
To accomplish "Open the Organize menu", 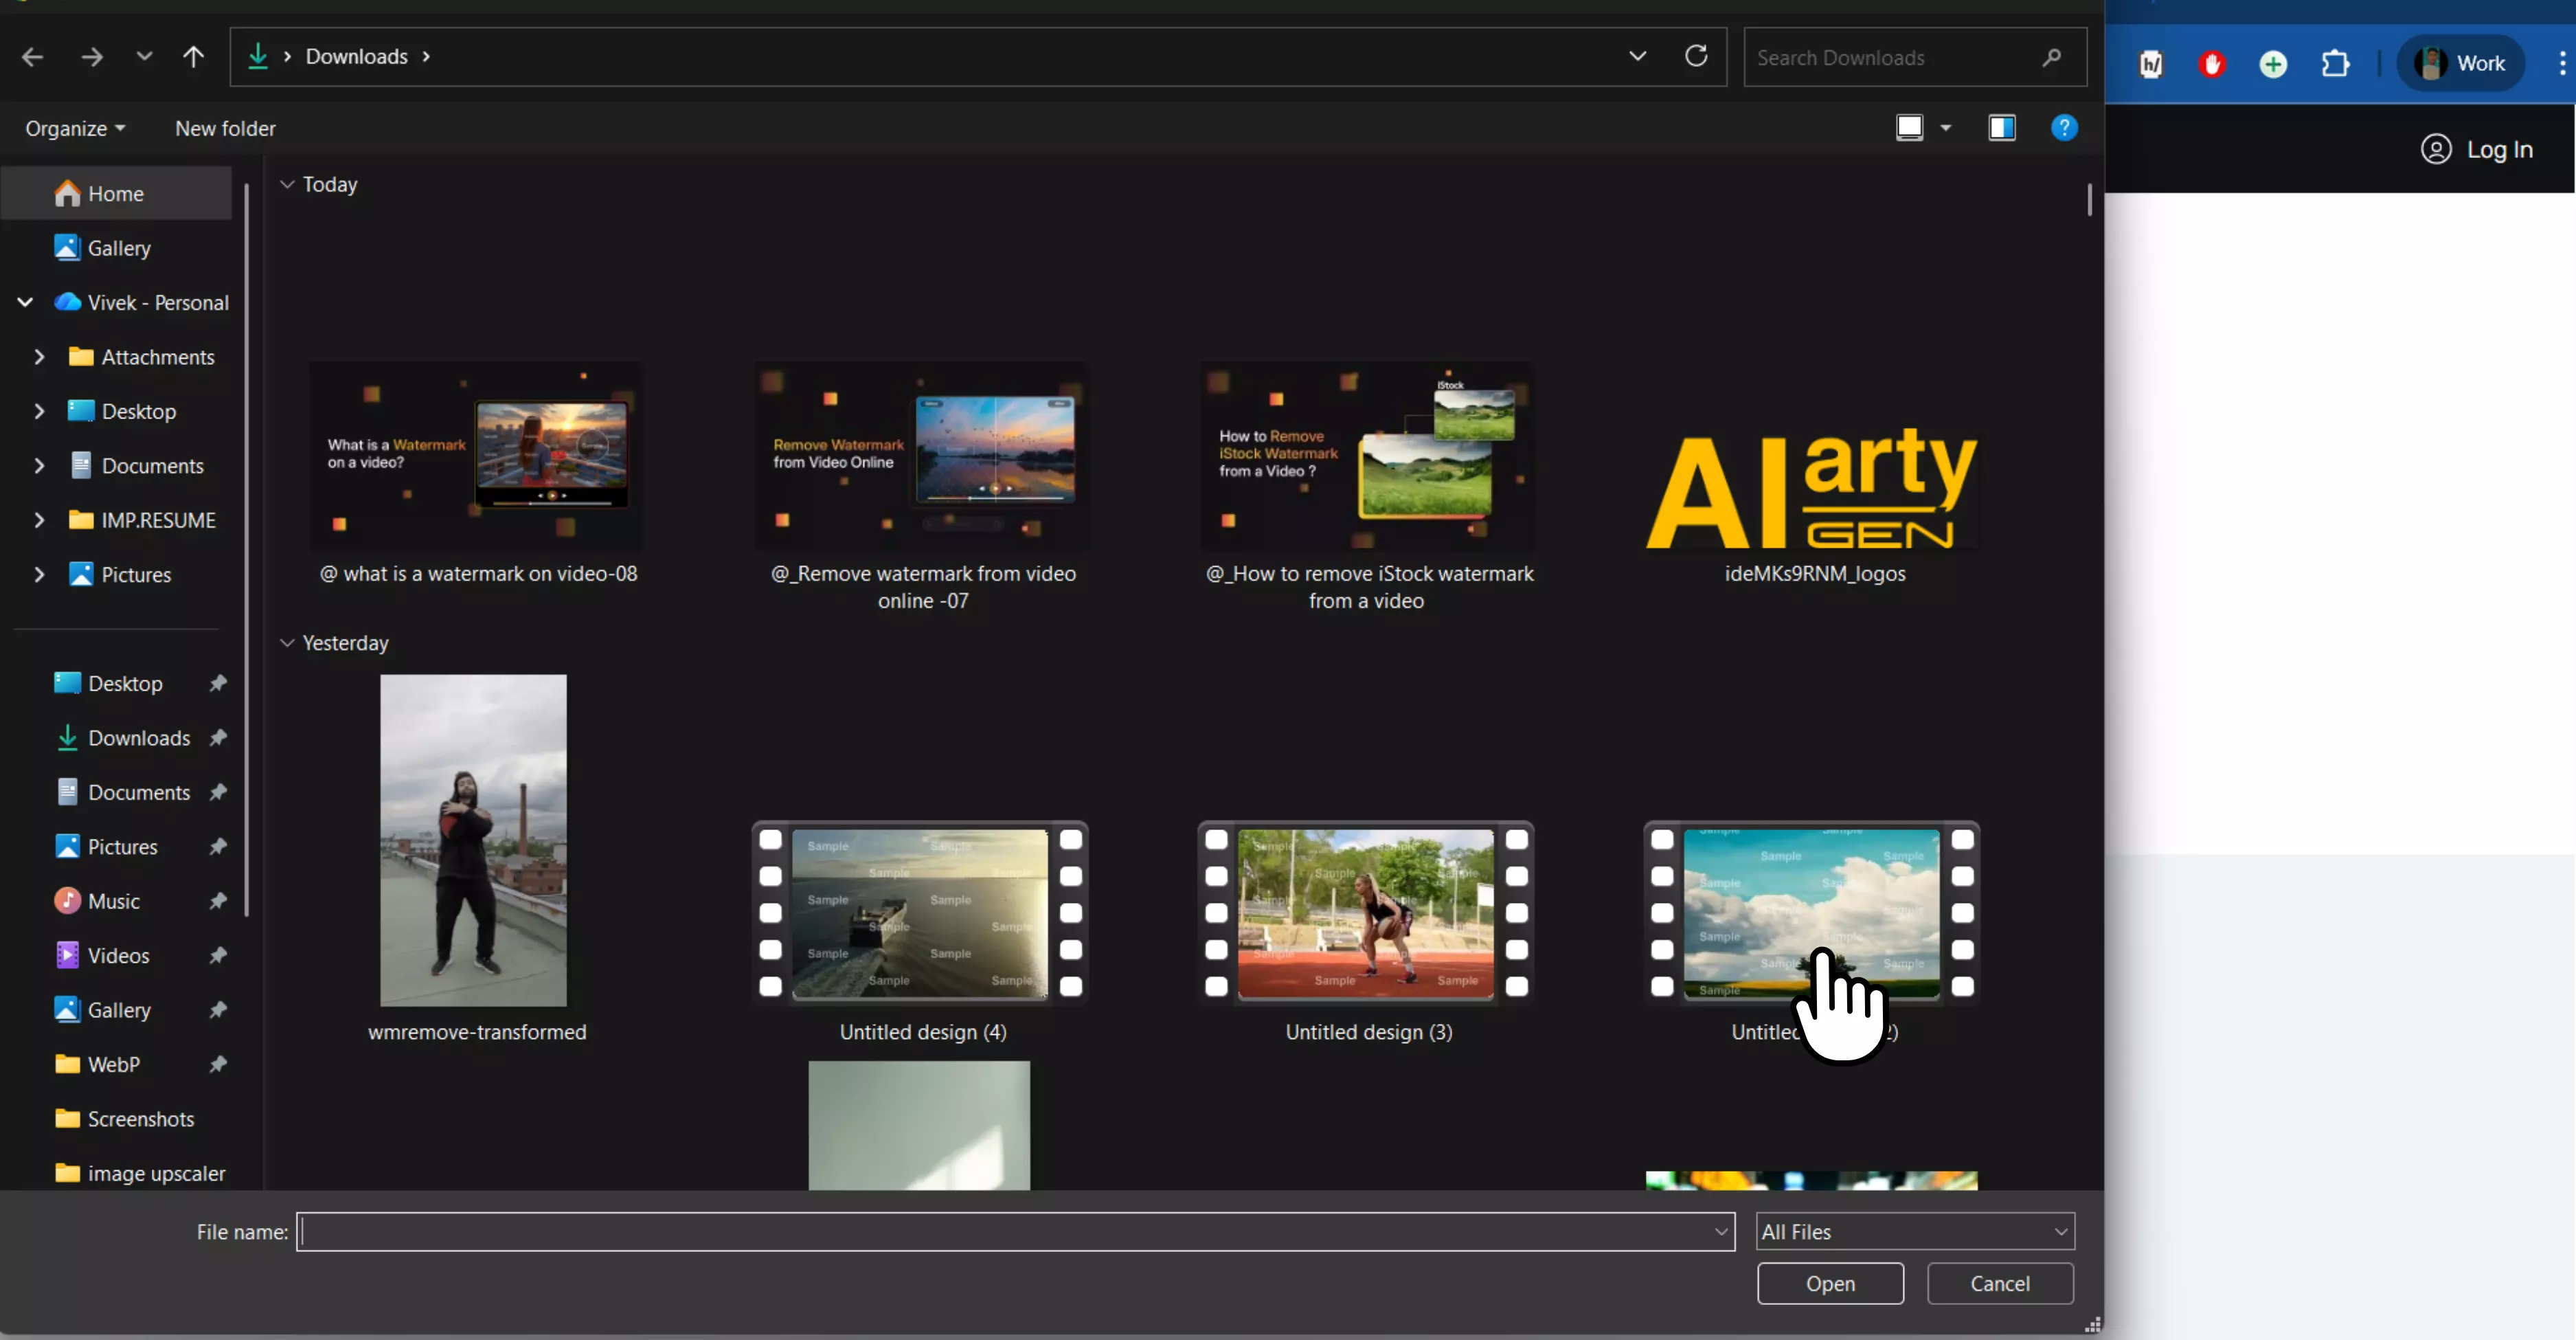I will click(x=75, y=128).
